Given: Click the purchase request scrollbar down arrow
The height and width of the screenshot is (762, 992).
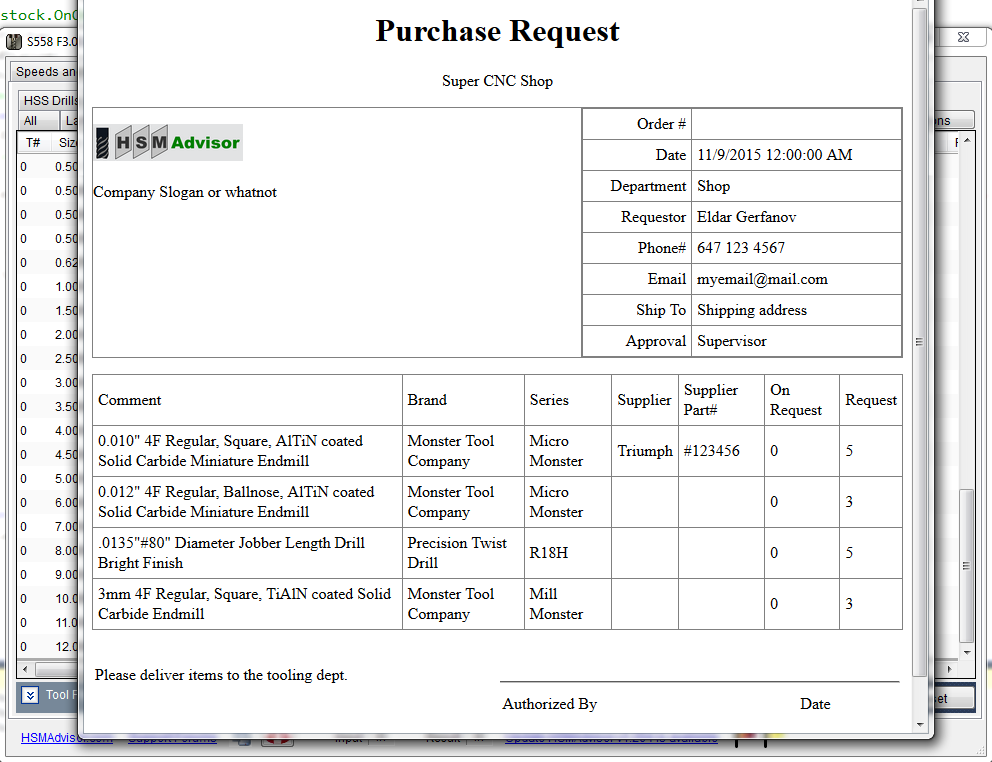Looking at the screenshot, I should coord(920,725).
